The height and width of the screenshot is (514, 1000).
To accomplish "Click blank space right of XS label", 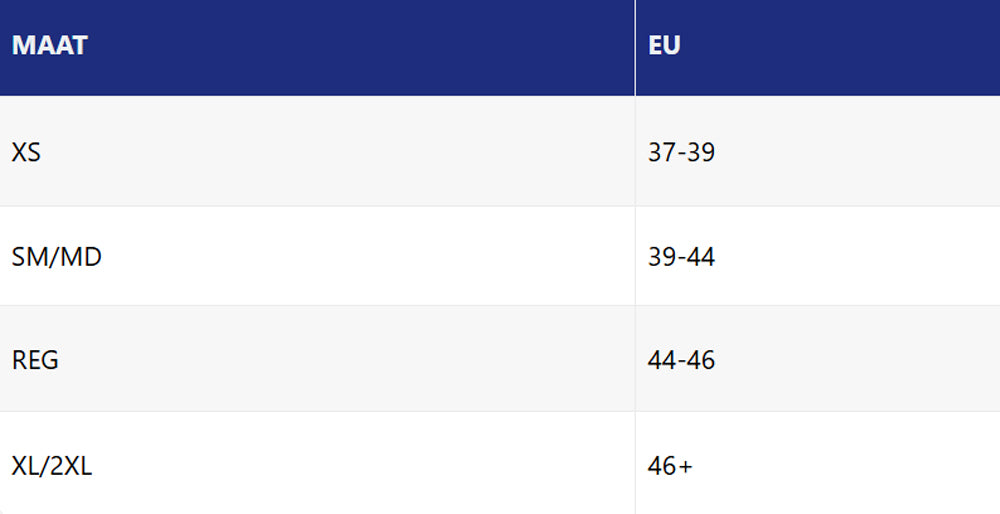I will [330, 153].
